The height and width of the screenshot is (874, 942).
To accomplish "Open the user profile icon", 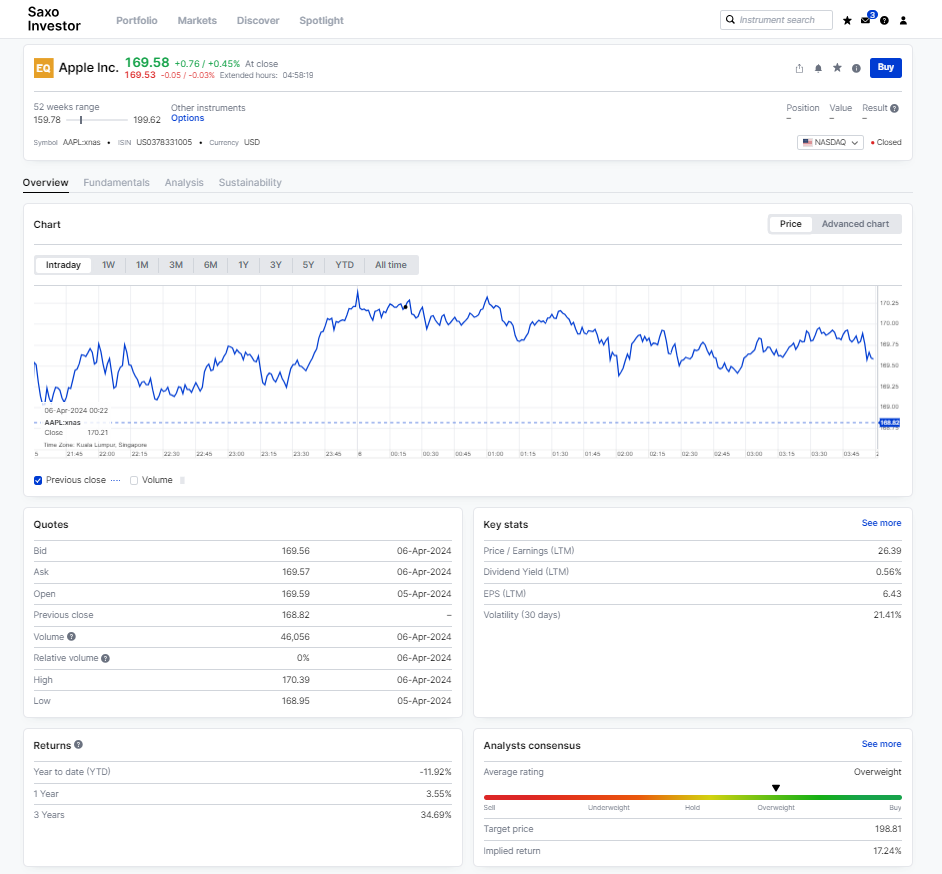I will pyautogui.click(x=903, y=20).
